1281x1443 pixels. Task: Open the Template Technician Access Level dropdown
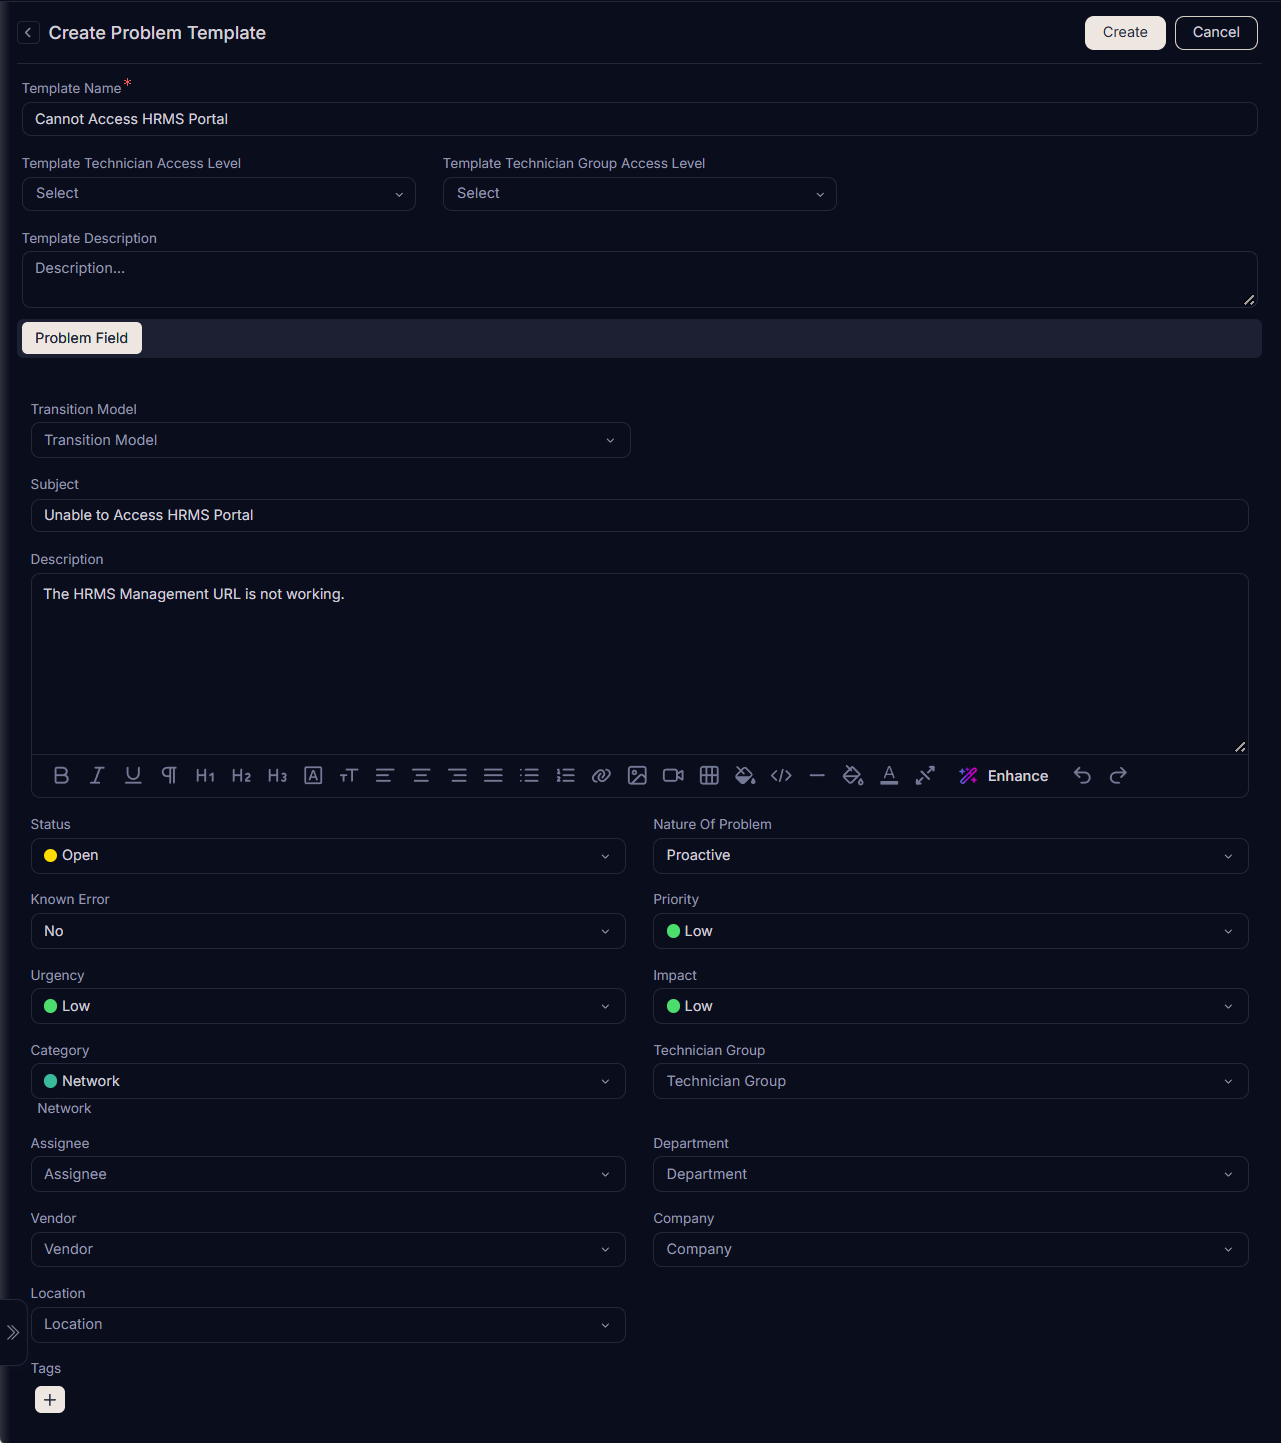point(219,194)
